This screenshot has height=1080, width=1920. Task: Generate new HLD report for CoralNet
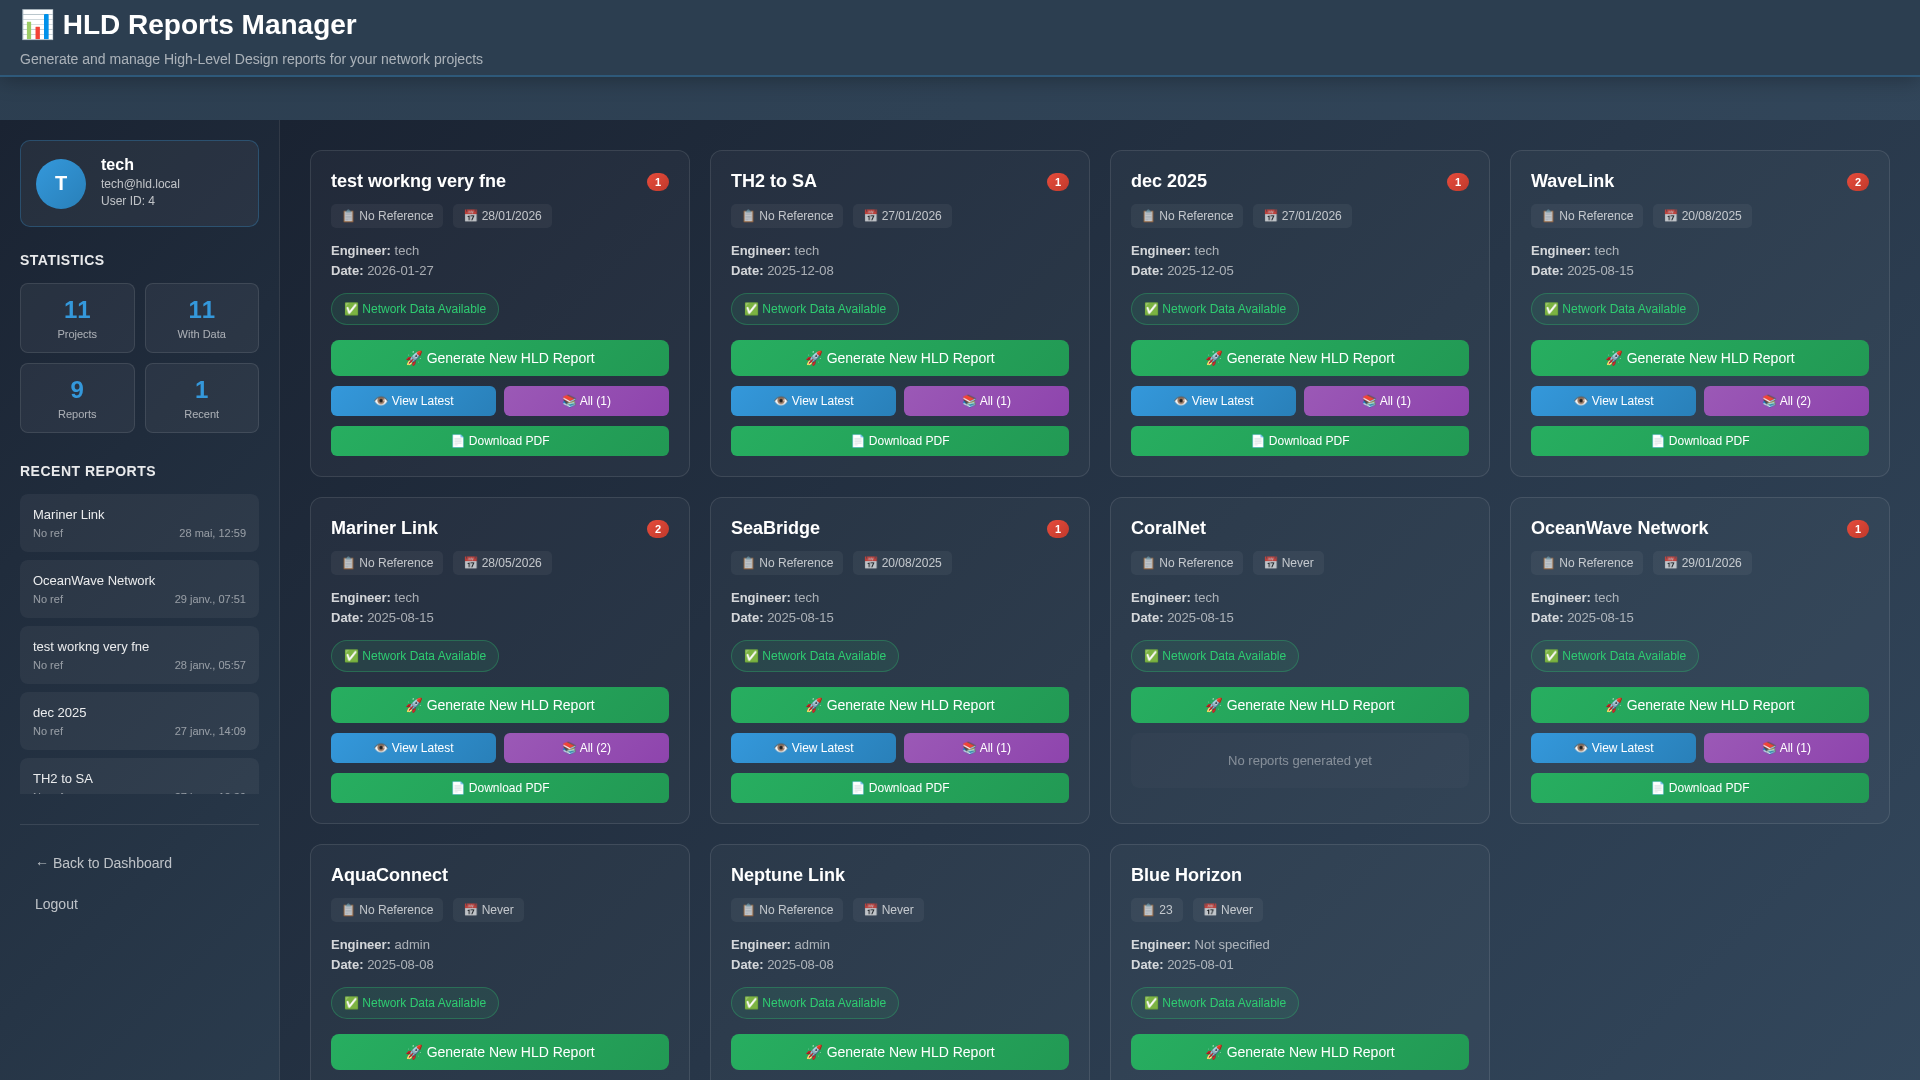1300,705
